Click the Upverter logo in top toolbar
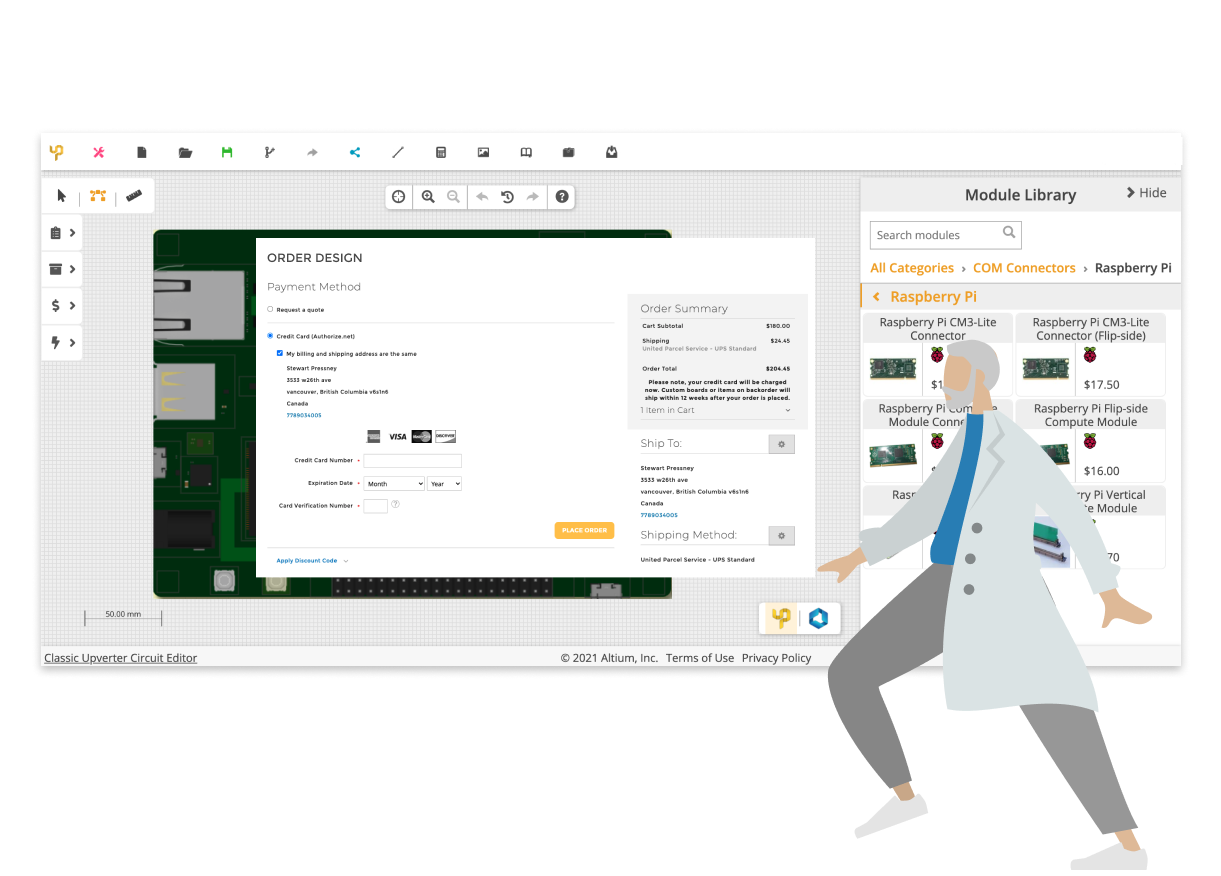Screen dimensions: 1221x876 (x=56, y=152)
